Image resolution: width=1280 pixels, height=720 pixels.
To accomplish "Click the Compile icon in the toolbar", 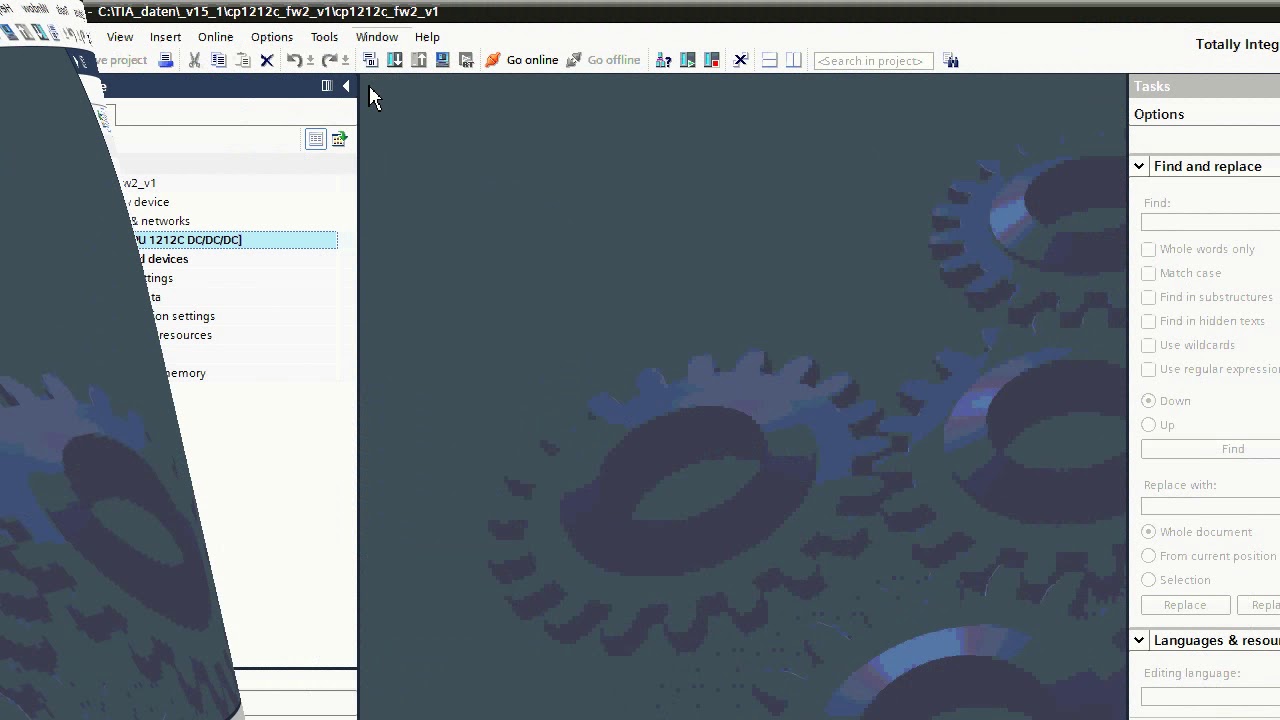I will click(x=370, y=60).
